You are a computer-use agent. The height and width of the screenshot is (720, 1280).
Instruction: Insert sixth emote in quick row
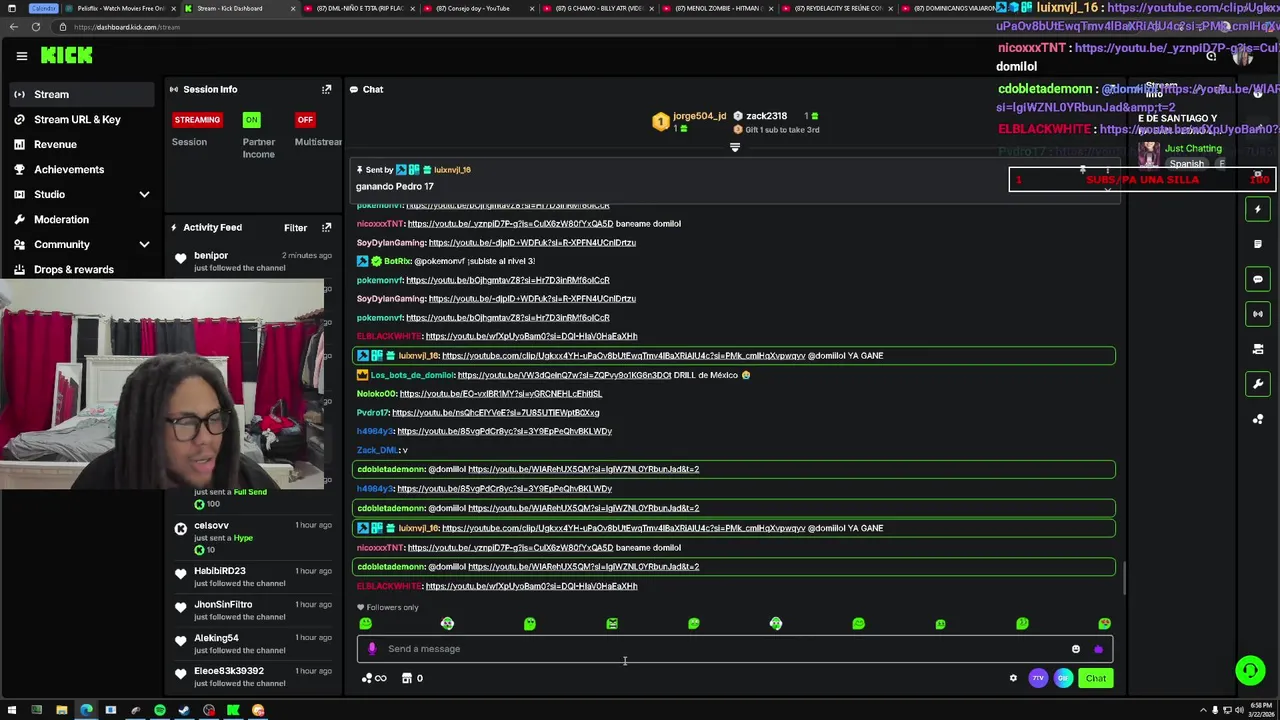coord(776,624)
